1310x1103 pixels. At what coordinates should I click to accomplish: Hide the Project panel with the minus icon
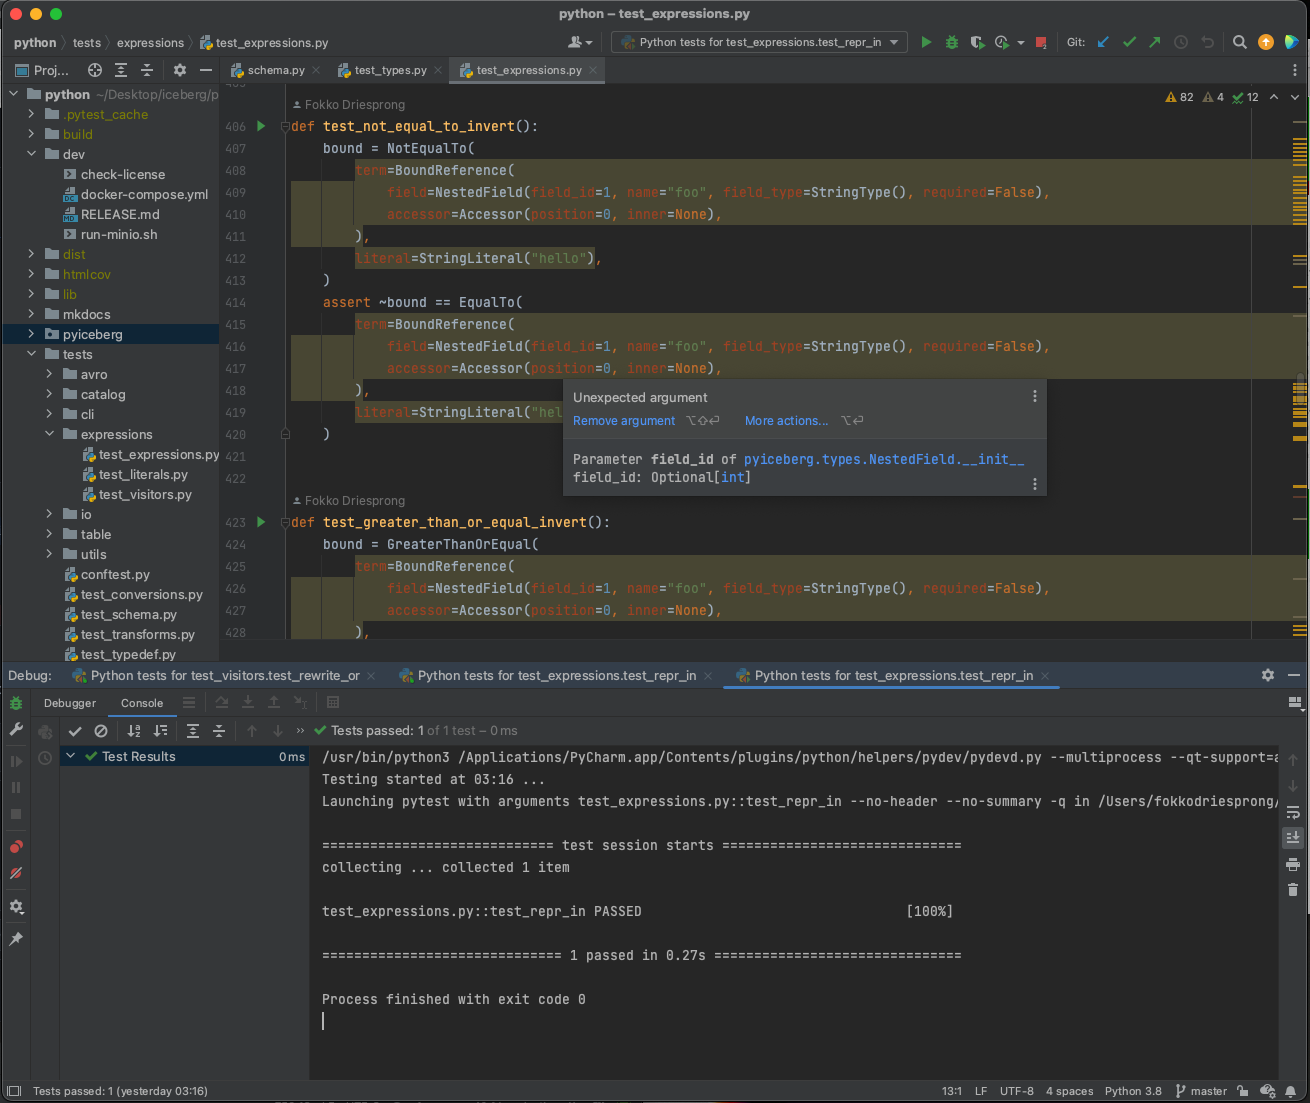[x=206, y=70]
